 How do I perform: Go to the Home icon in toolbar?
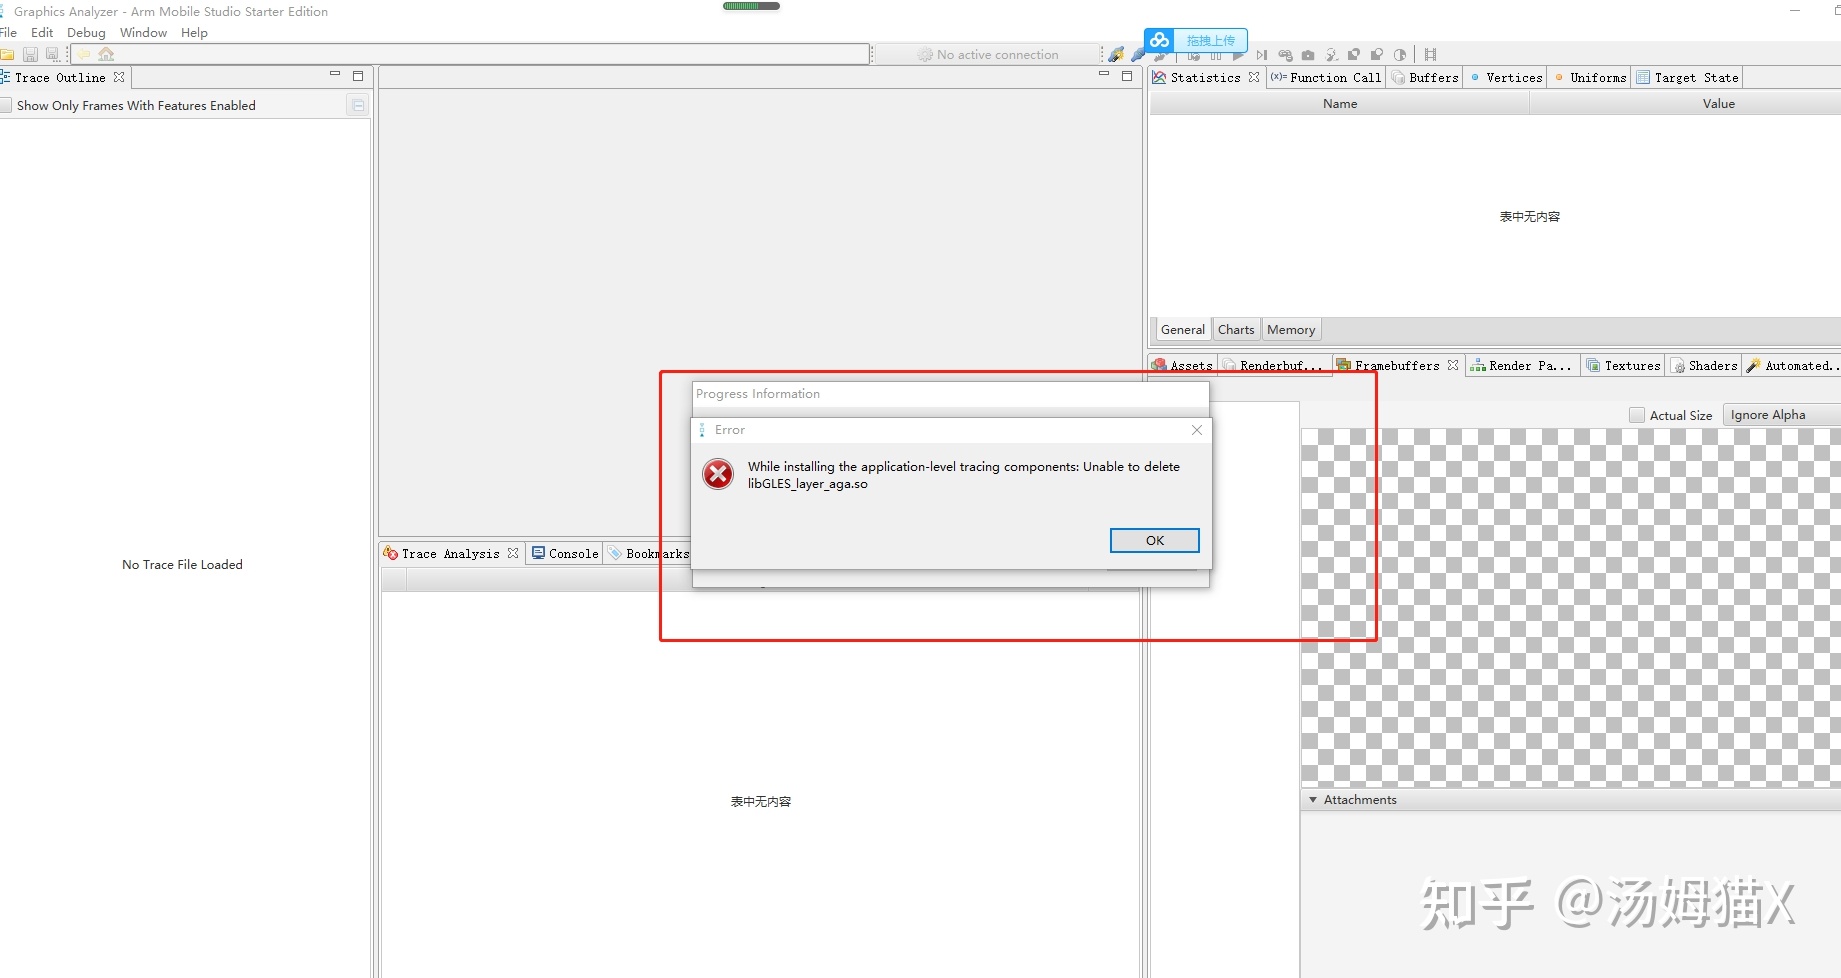[106, 54]
